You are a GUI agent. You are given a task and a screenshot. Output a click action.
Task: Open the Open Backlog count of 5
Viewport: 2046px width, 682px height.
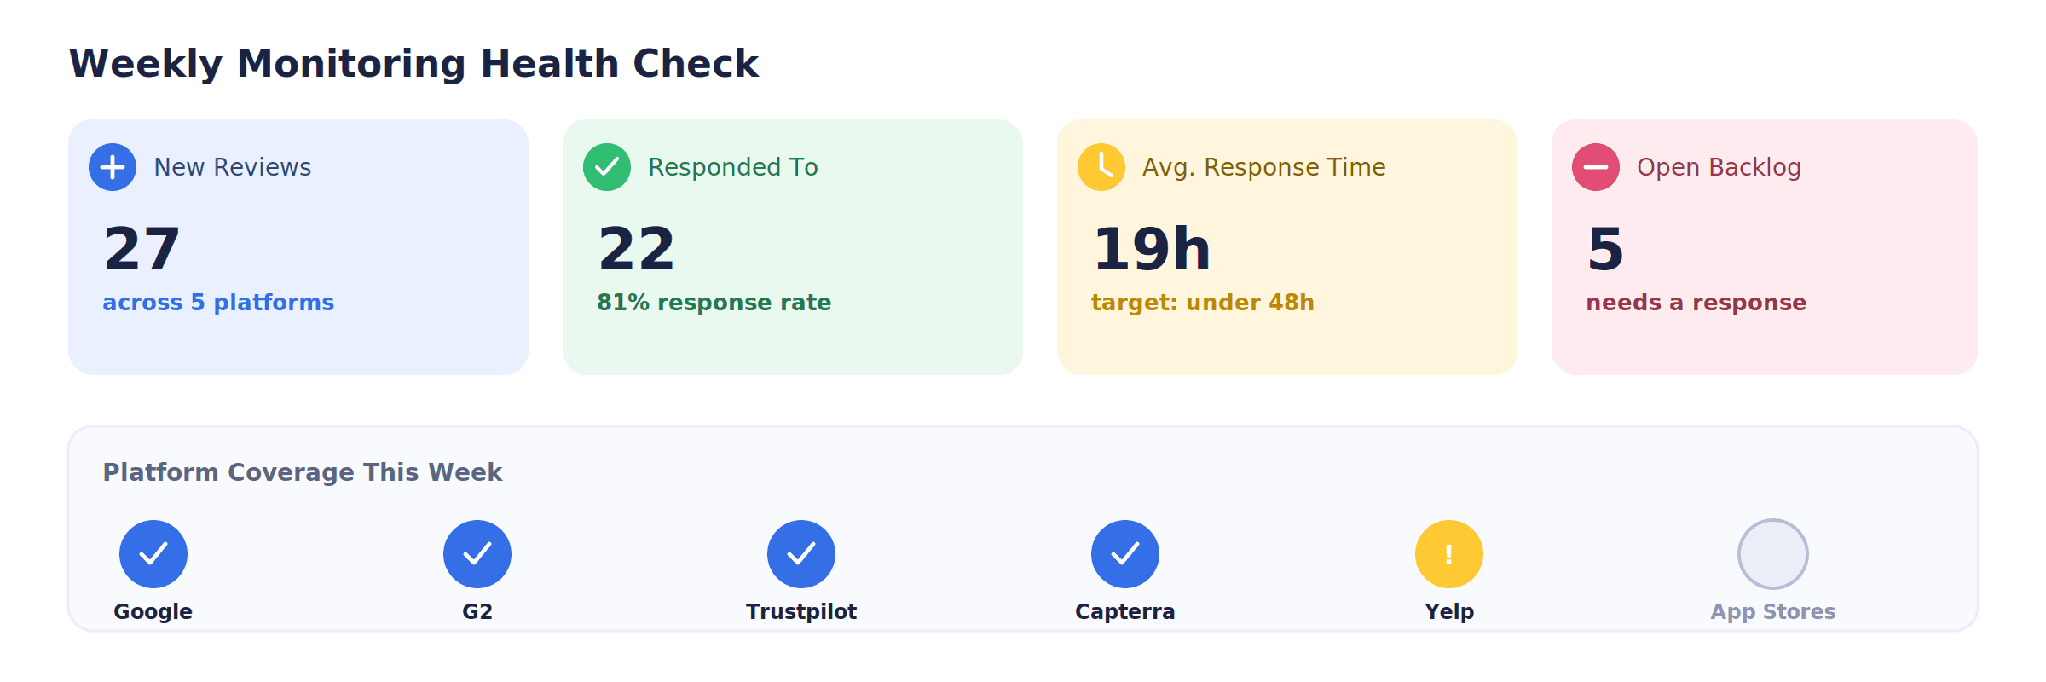(1605, 249)
